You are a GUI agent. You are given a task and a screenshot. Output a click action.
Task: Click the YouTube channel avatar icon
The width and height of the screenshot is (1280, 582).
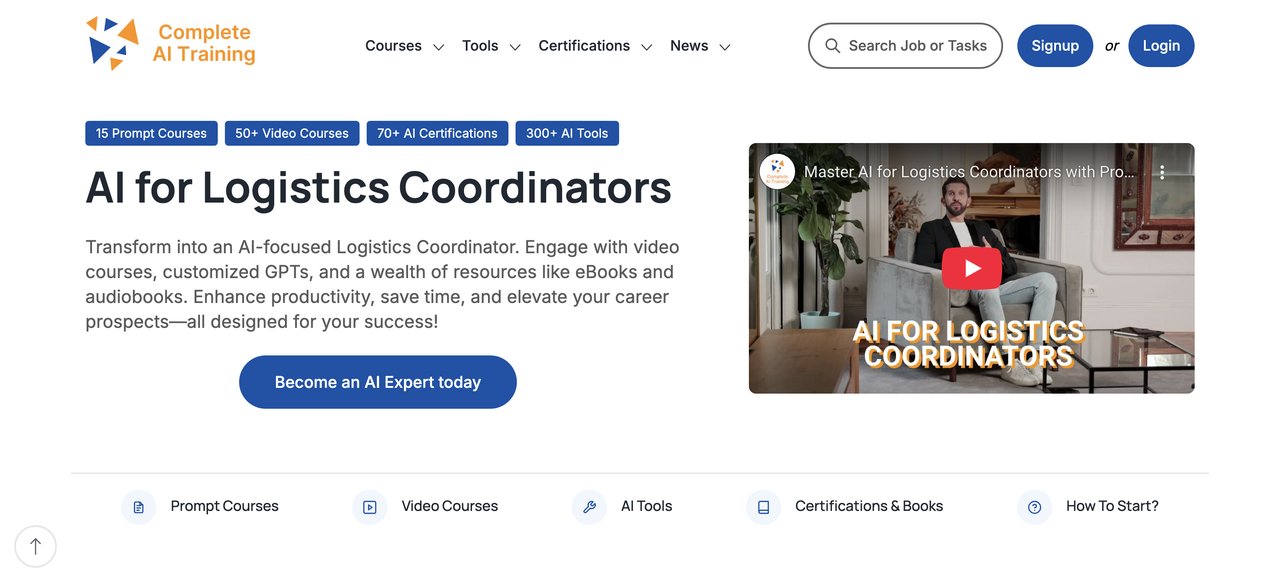pos(777,172)
